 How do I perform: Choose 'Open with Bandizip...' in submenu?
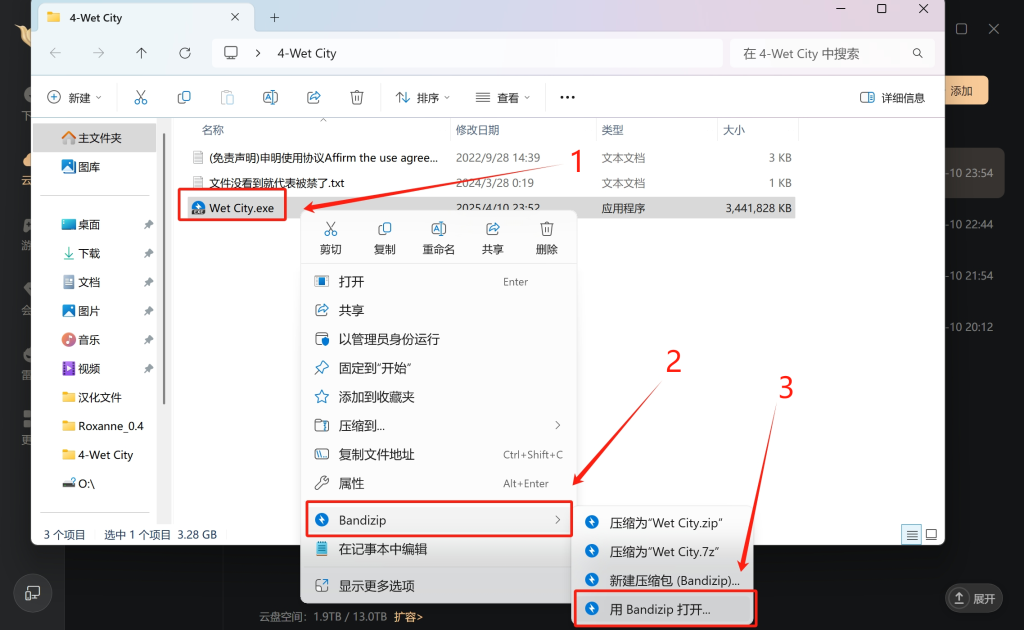[x=660, y=608]
